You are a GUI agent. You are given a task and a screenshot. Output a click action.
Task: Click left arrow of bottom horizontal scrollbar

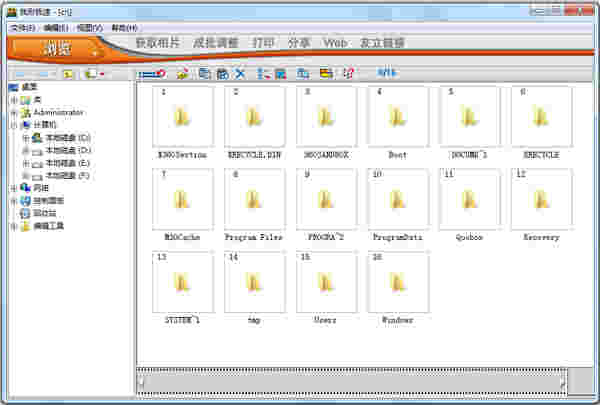[141, 382]
